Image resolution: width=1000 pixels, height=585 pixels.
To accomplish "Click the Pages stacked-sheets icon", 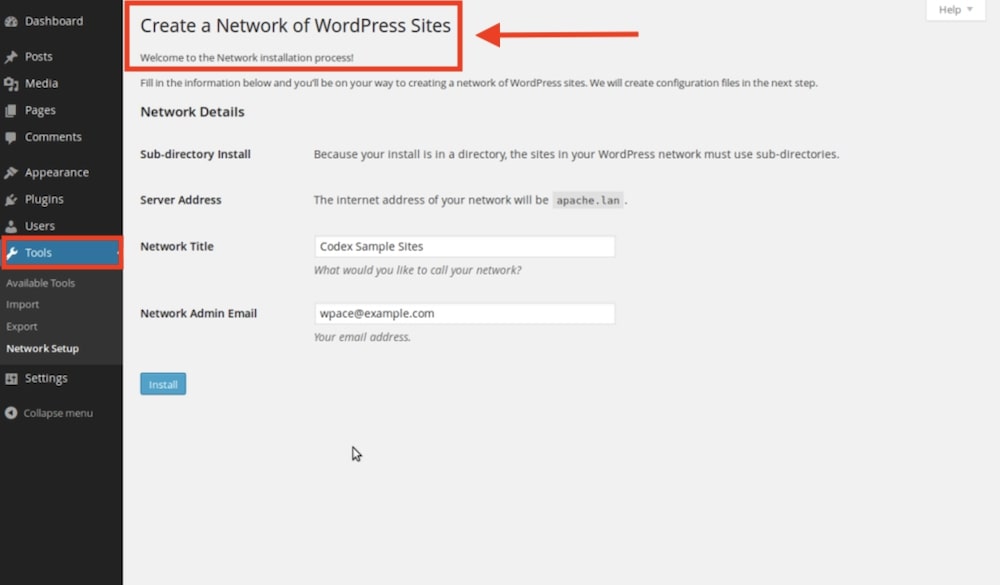I will [11, 110].
